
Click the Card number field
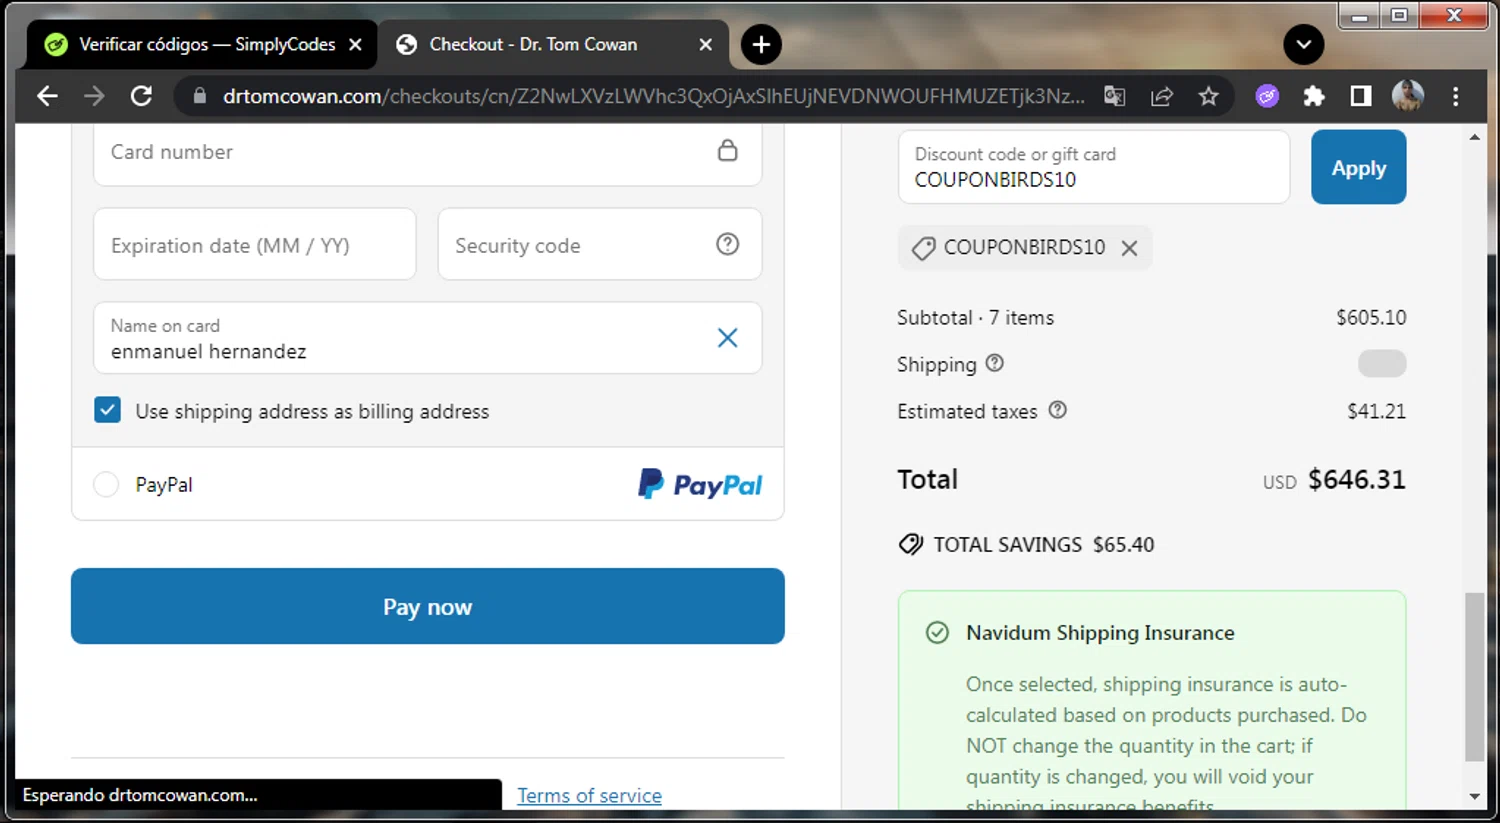[x=427, y=152]
